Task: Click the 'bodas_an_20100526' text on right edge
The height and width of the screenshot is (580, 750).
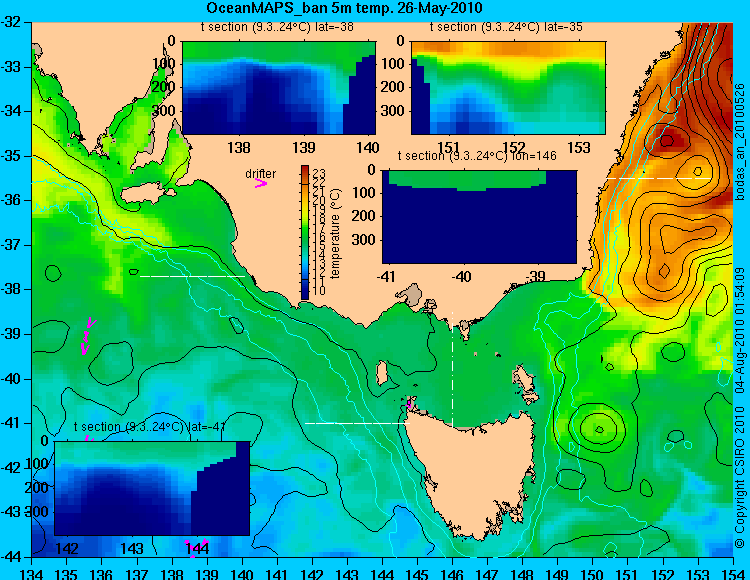Action: [740, 142]
